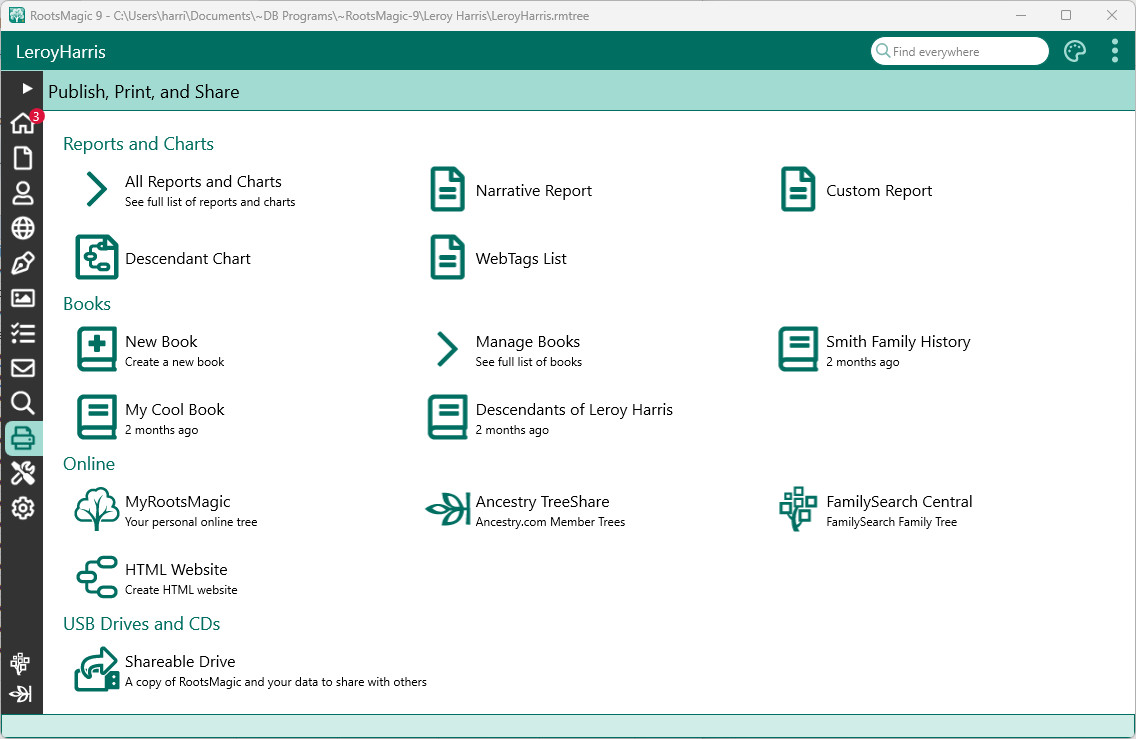Screen dimensions: 1136x739
Task: Expand All Reports and Charts list
Action: pyautogui.click(x=203, y=189)
